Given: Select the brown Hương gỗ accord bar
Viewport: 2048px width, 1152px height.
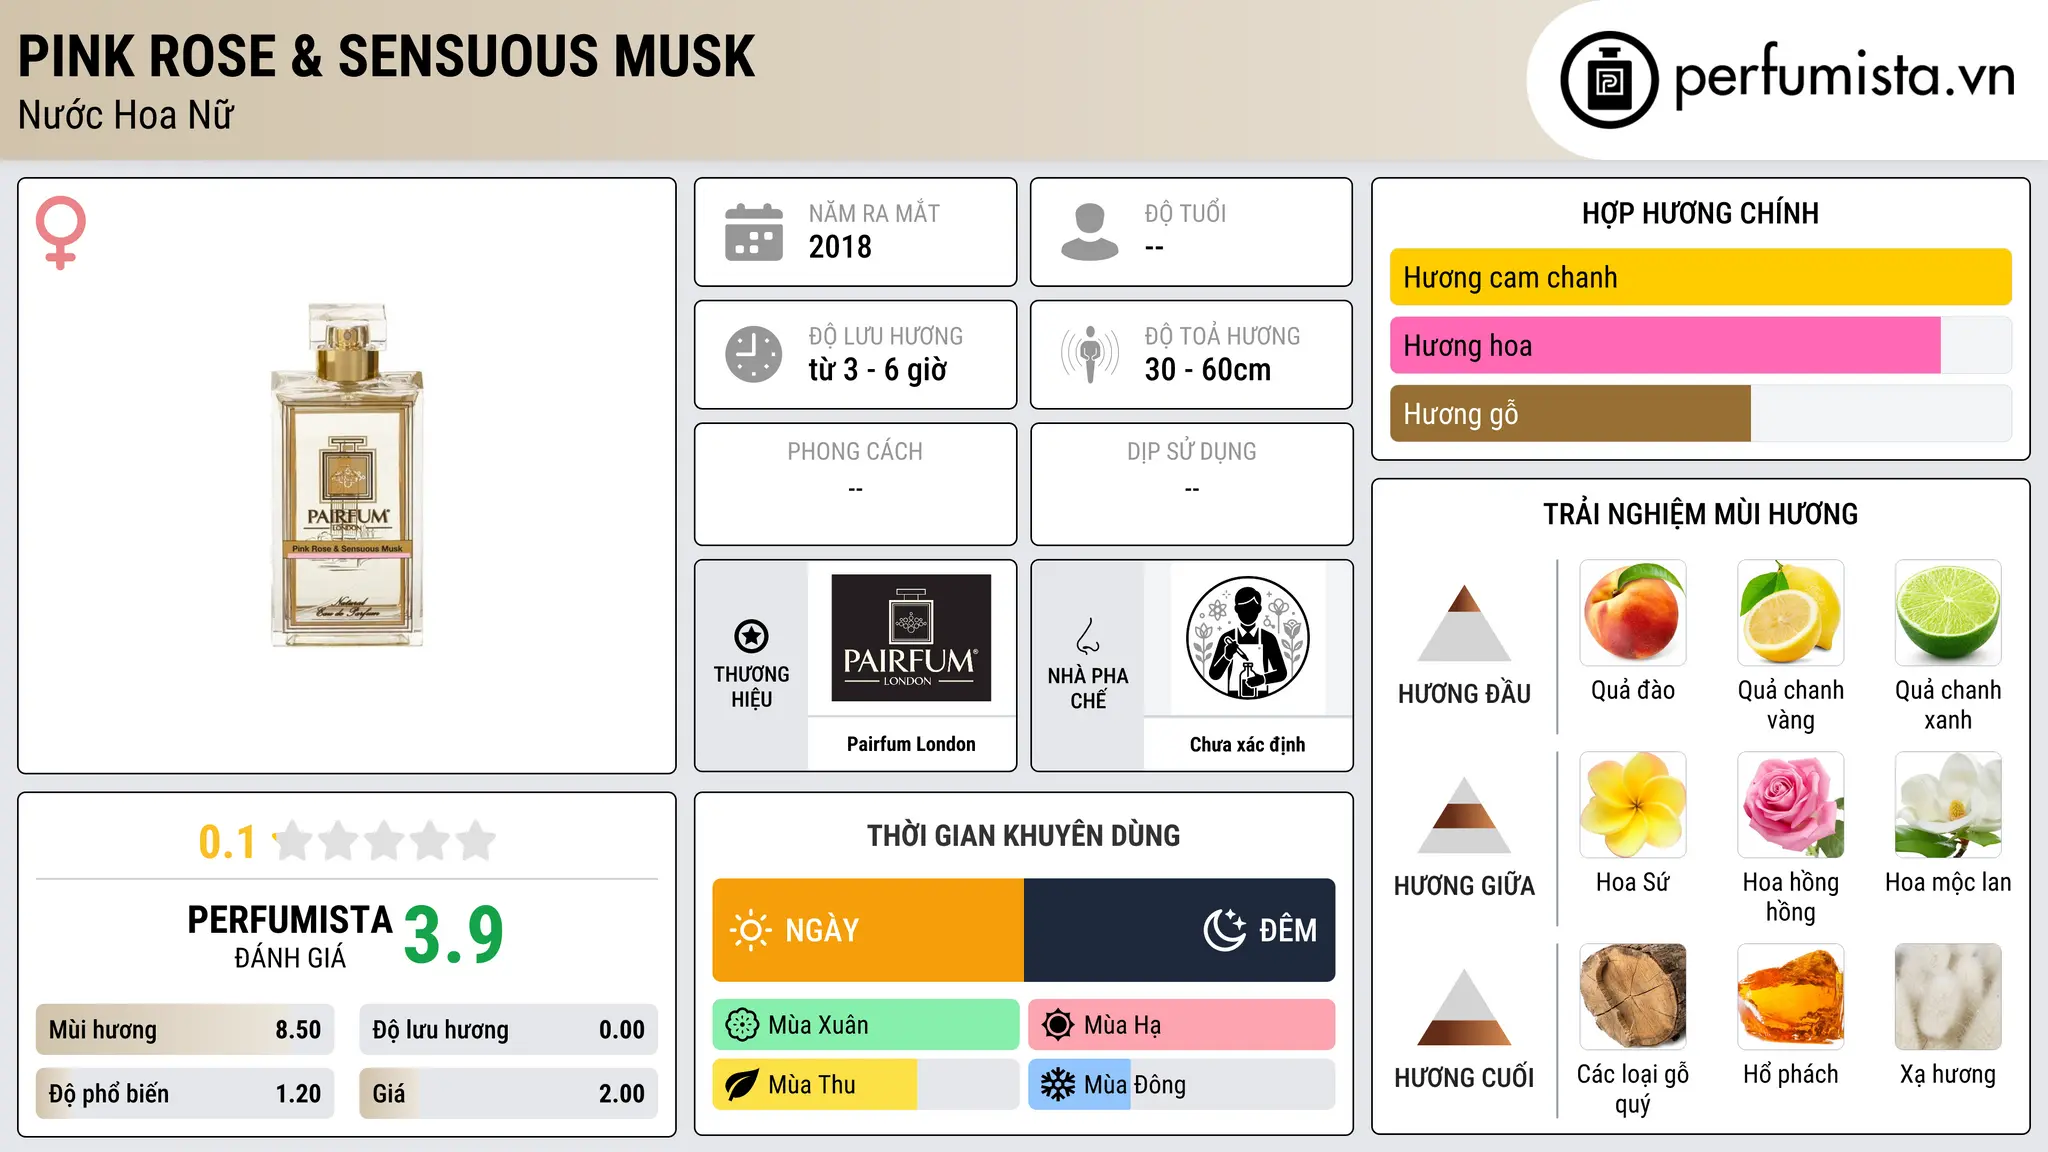Looking at the screenshot, I should pyautogui.click(x=1701, y=414).
